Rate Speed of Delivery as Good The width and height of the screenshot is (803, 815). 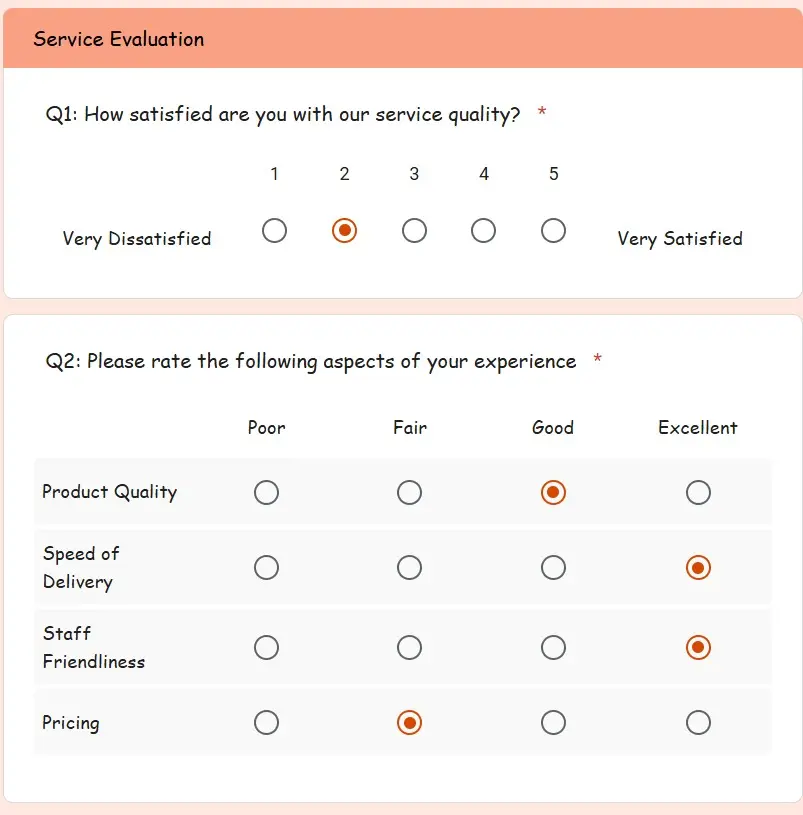tap(553, 567)
